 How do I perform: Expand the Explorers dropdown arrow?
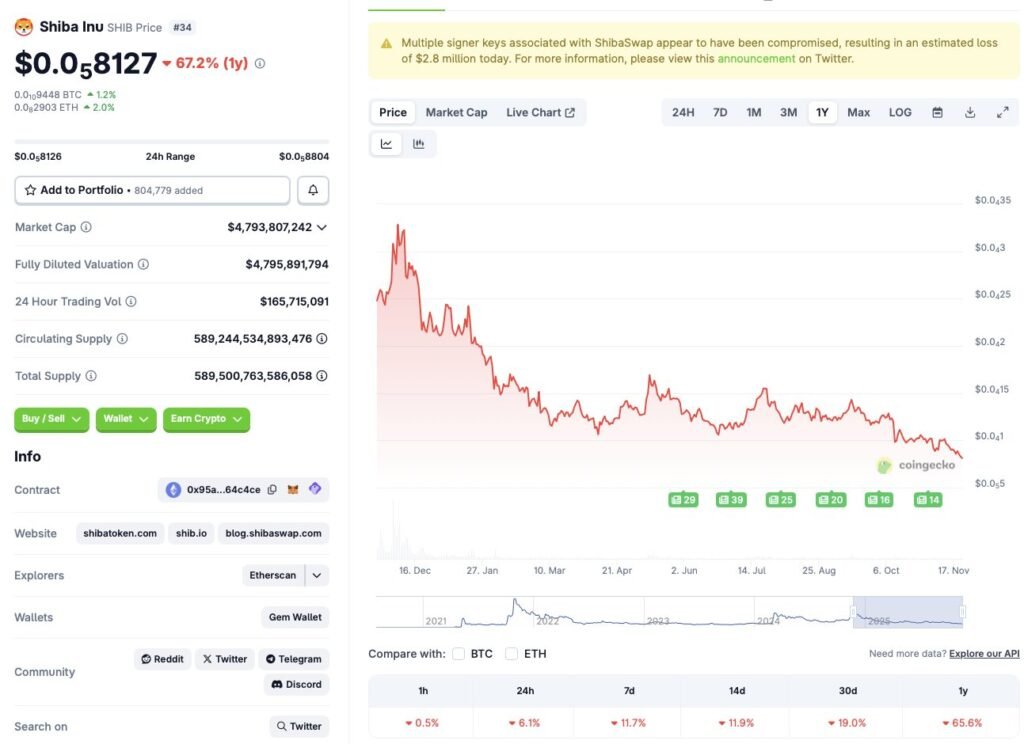pyautogui.click(x=317, y=575)
